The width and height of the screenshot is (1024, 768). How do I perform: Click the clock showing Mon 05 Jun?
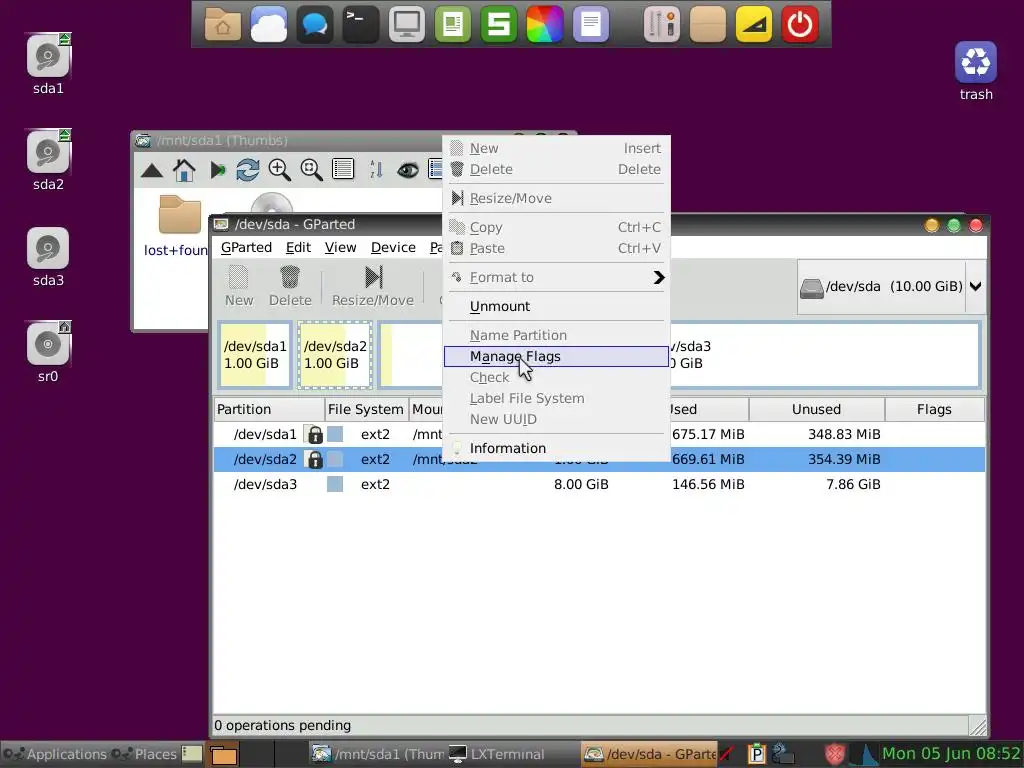coord(952,754)
